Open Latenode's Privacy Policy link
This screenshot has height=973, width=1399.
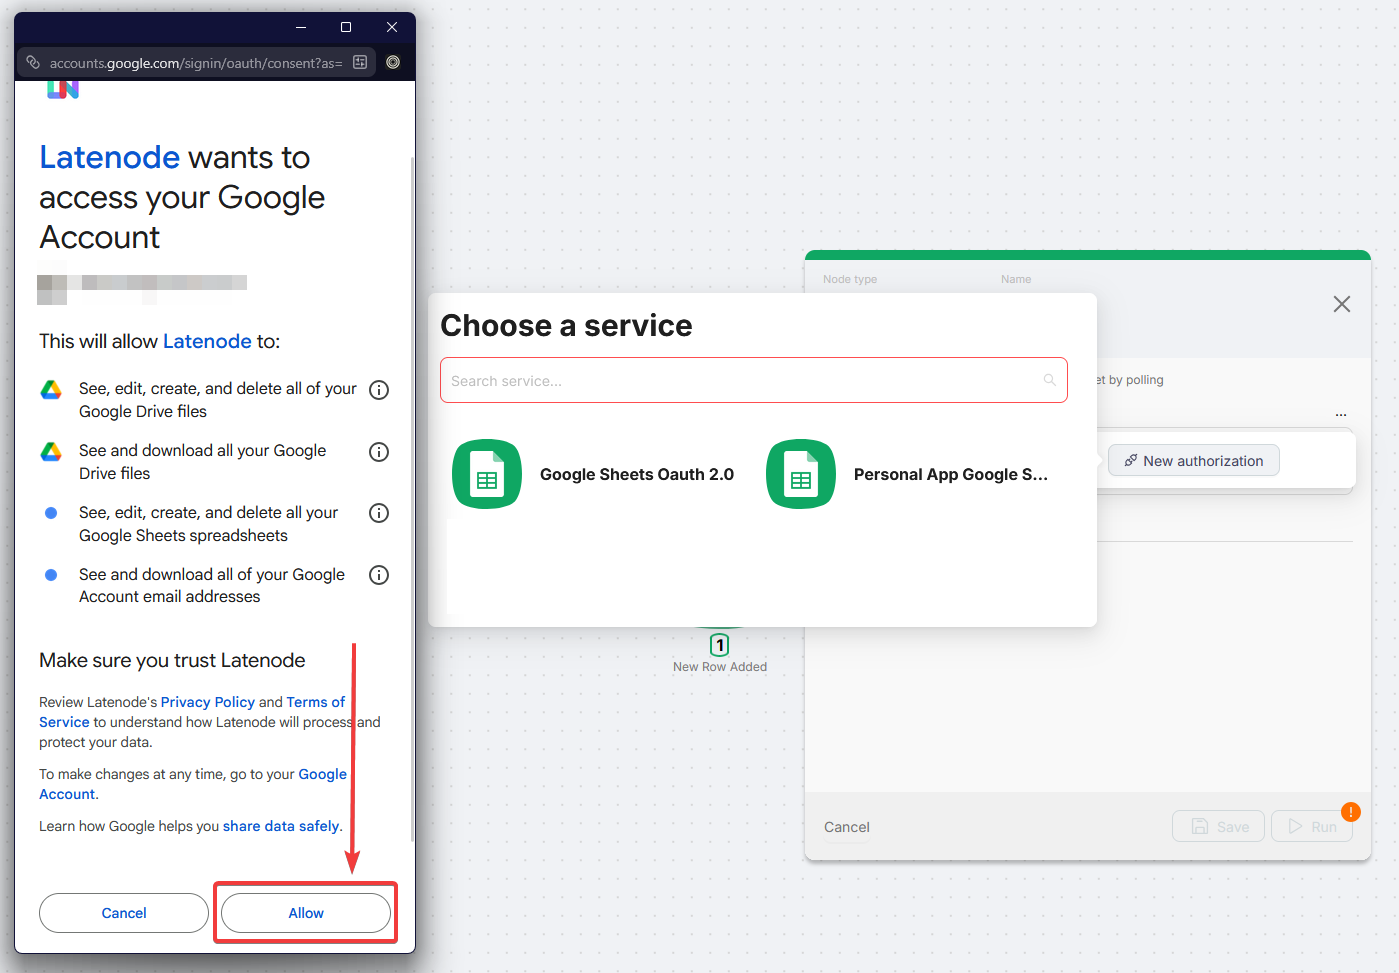click(x=207, y=701)
